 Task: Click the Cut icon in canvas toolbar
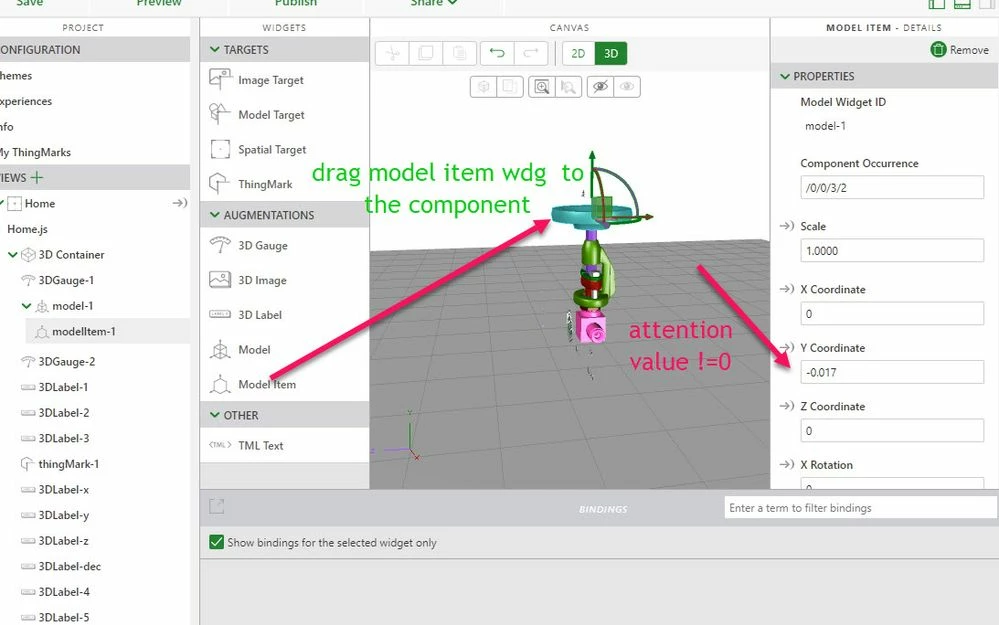point(392,54)
